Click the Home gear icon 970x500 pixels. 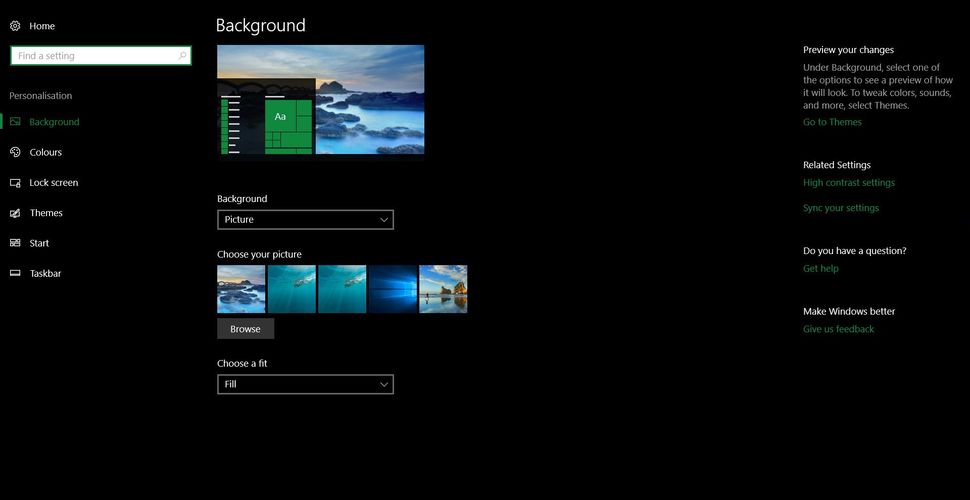click(x=15, y=26)
